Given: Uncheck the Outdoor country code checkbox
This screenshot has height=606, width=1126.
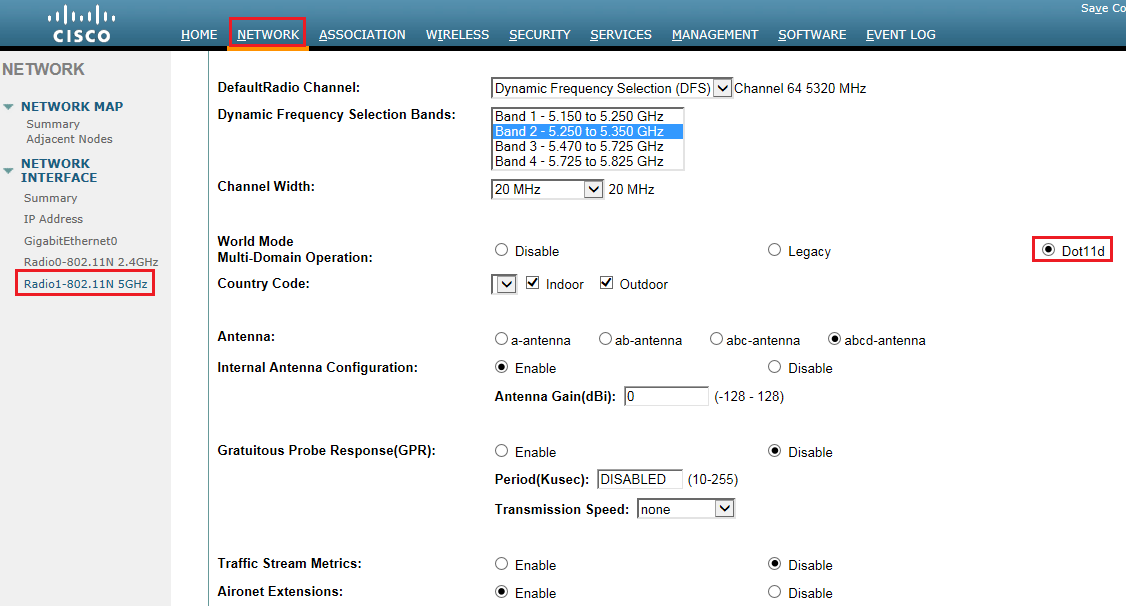Looking at the screenshot, I should [606, 282].
